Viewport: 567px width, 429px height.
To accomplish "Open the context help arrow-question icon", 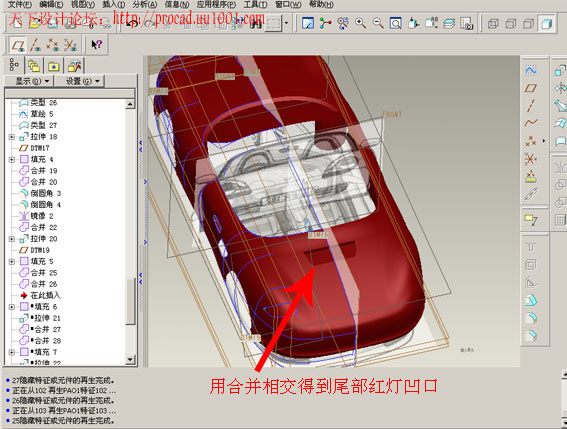I will point(97,45).
